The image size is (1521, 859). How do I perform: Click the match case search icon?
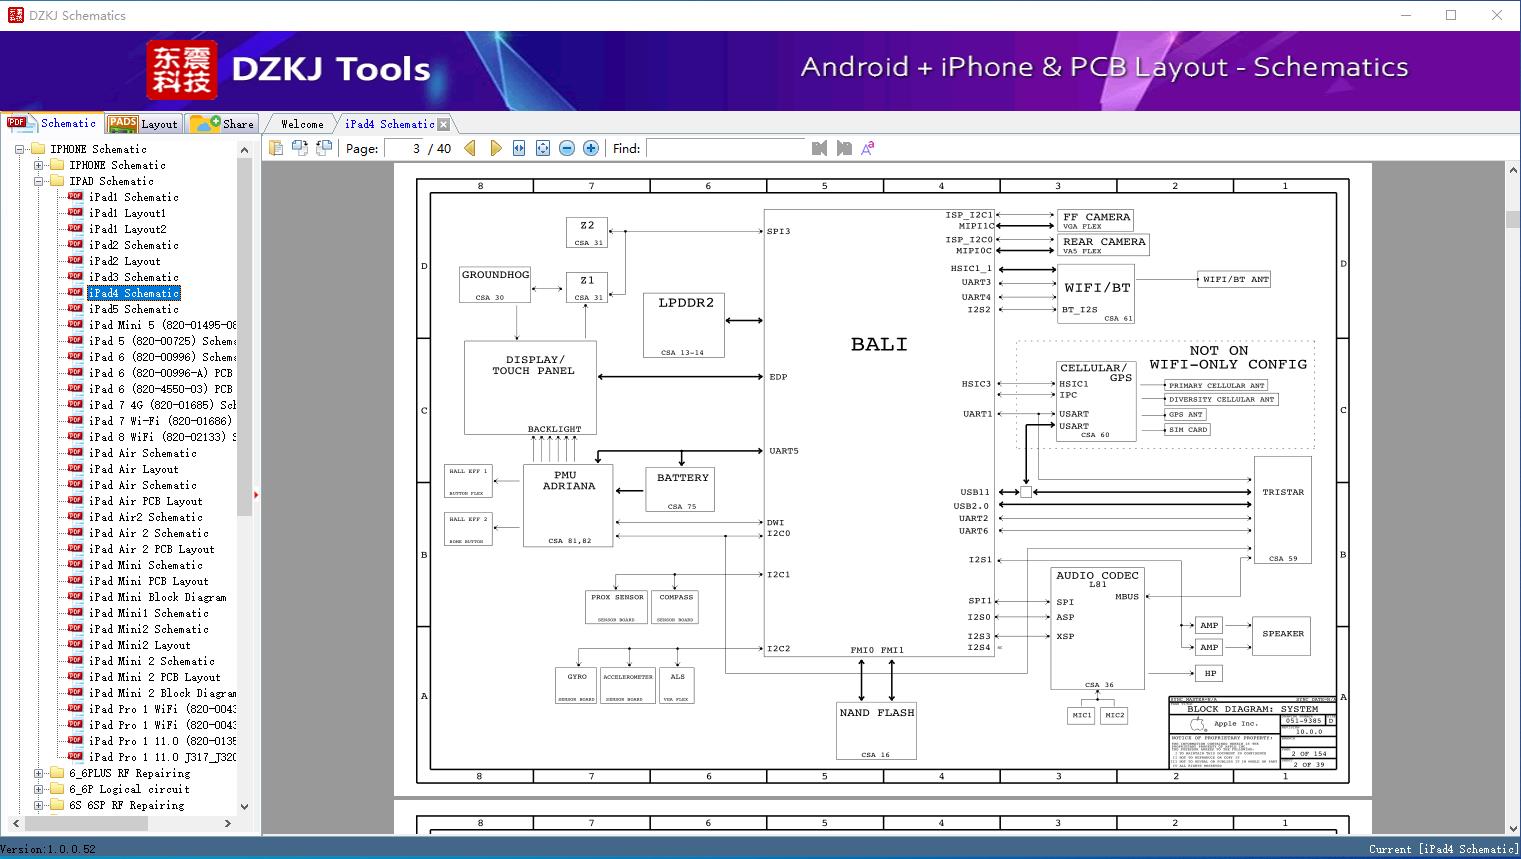868,148
